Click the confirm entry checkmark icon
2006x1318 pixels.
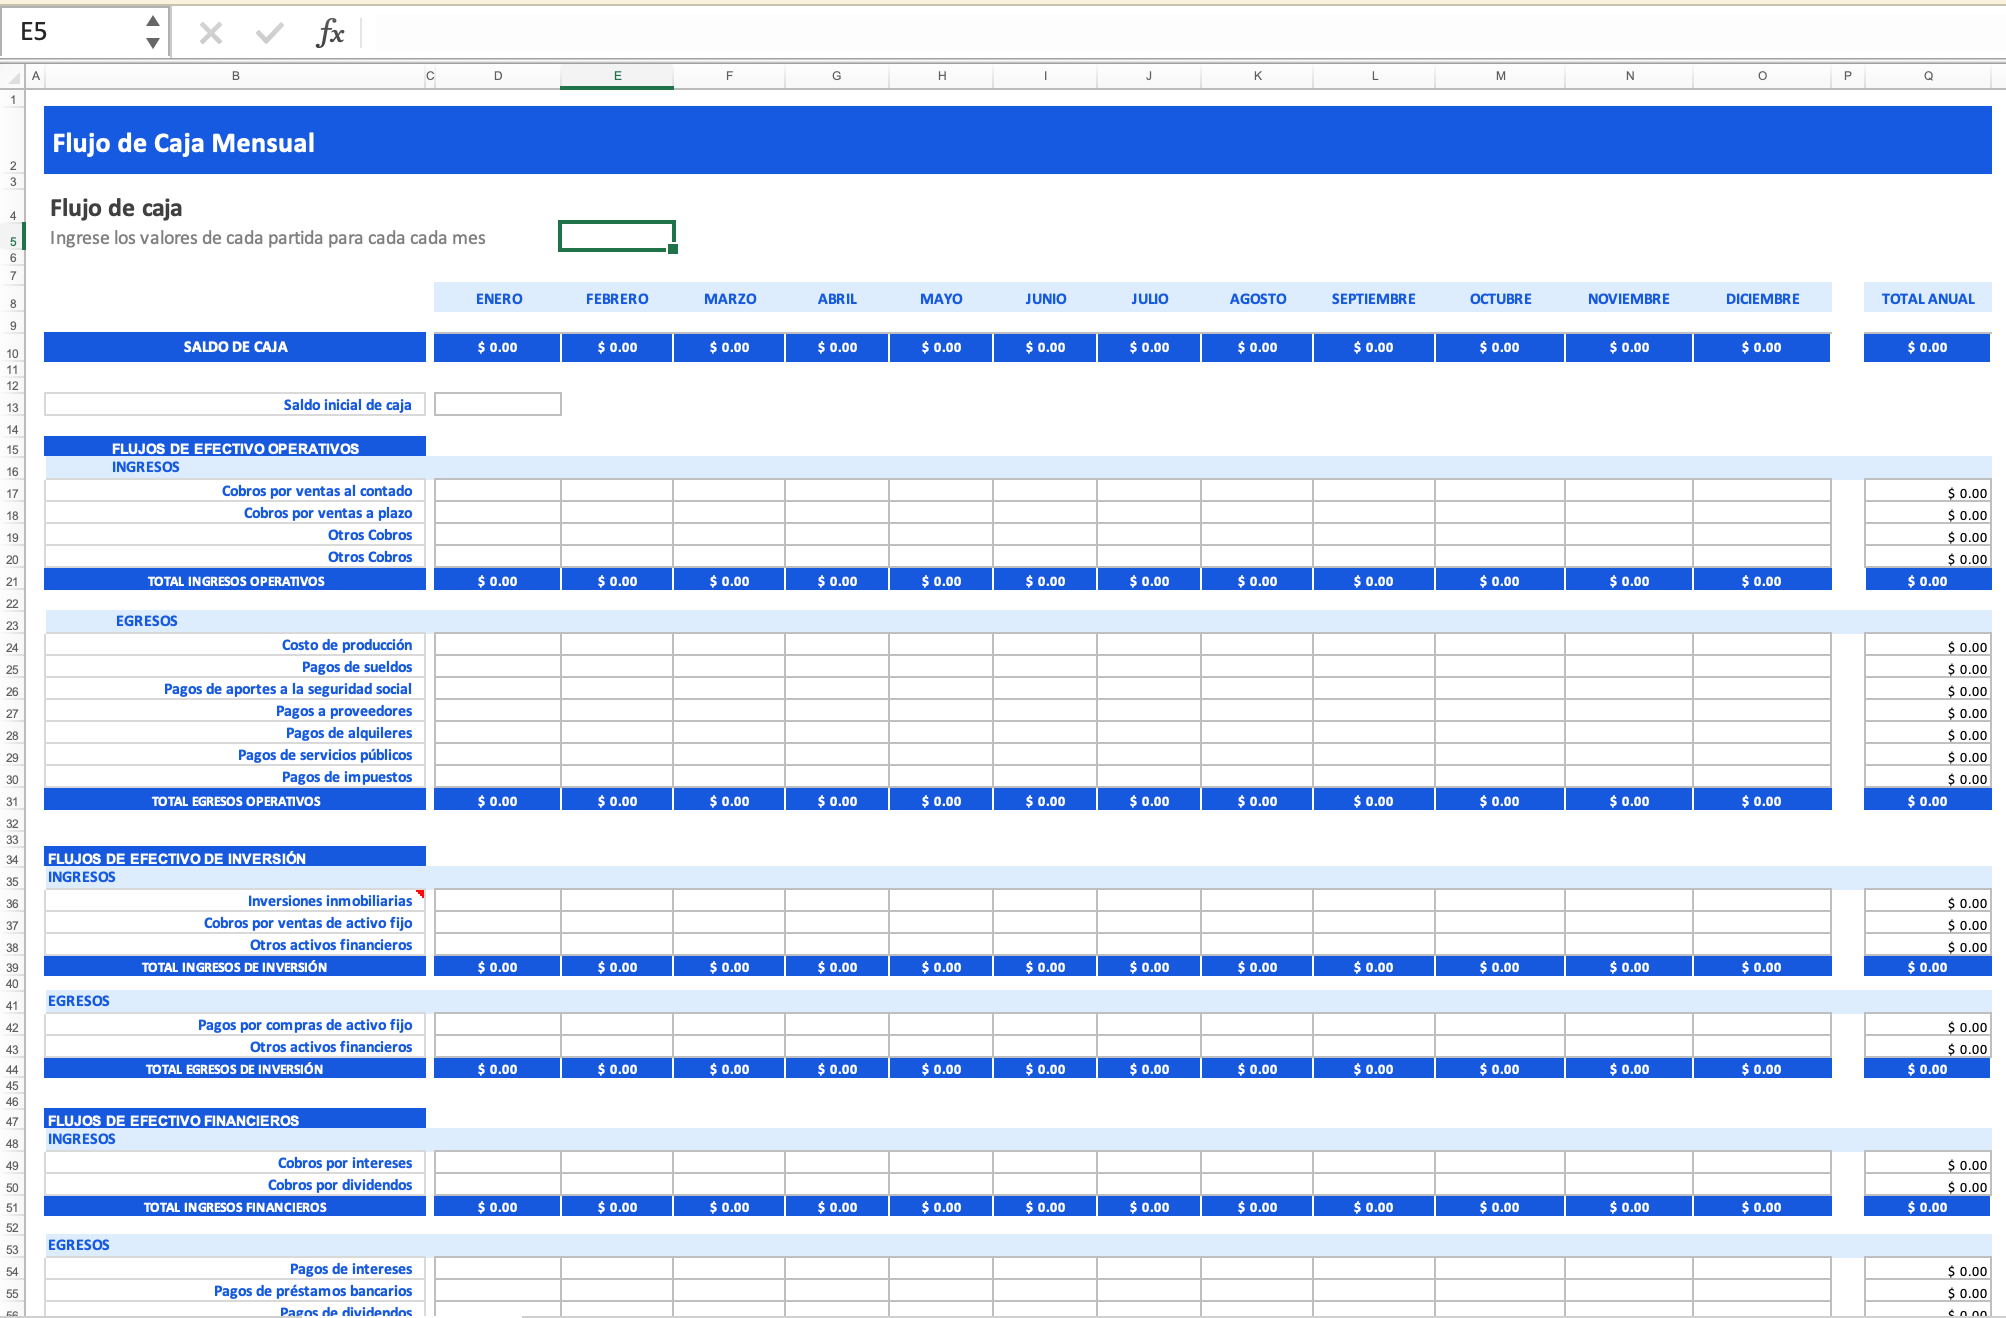pos(269,33)
